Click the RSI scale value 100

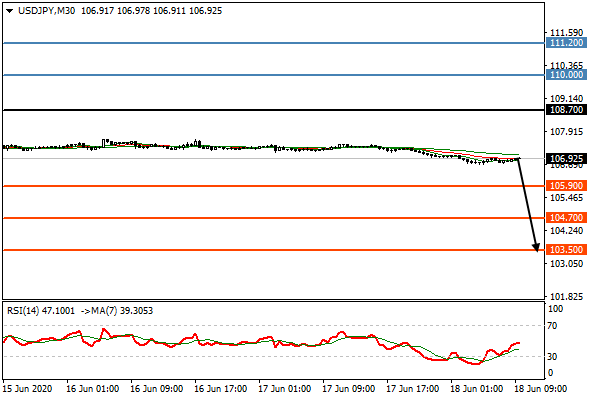point(555,309)
